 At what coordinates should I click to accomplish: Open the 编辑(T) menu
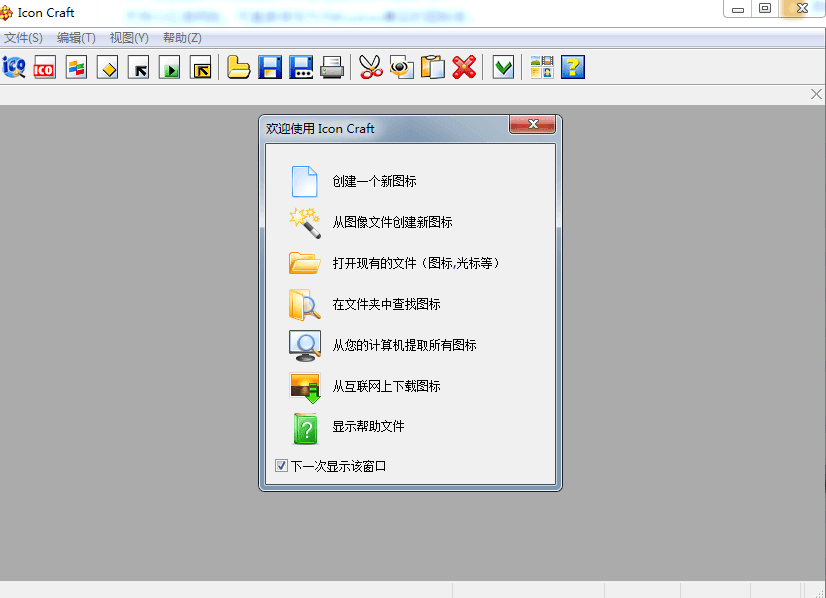coord(76,38)
